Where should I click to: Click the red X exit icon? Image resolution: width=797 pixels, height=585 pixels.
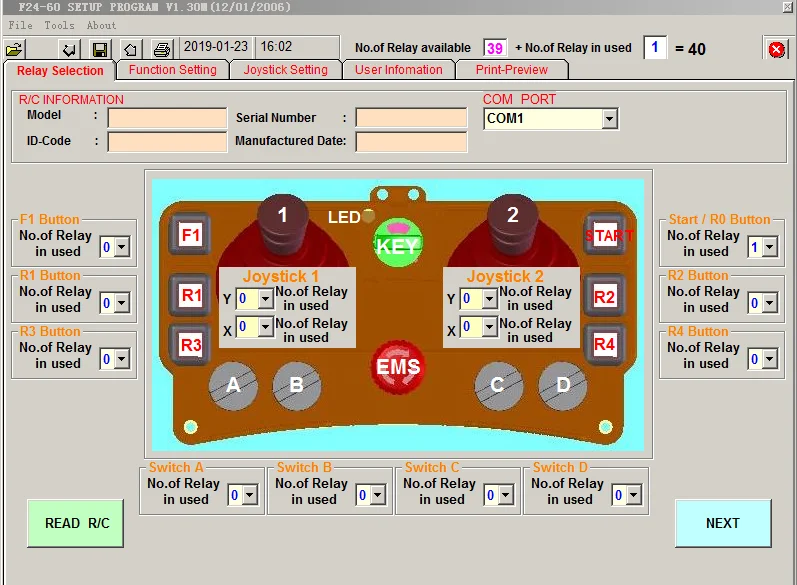click(x=776, y=49)
